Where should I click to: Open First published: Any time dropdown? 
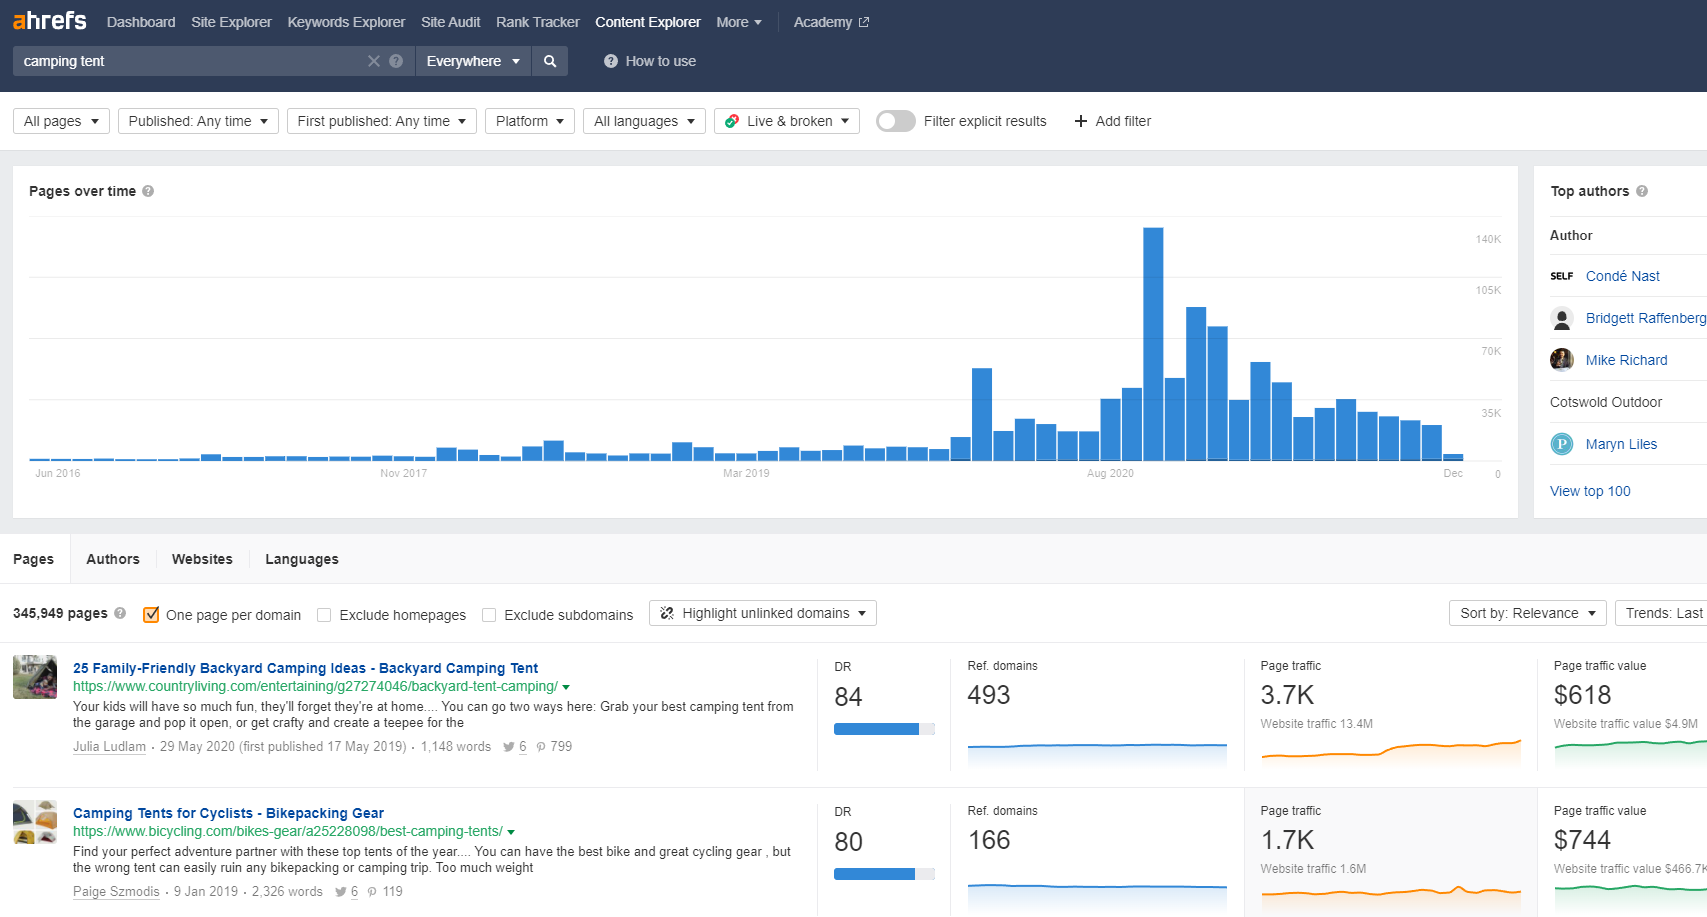coord(382,121)
